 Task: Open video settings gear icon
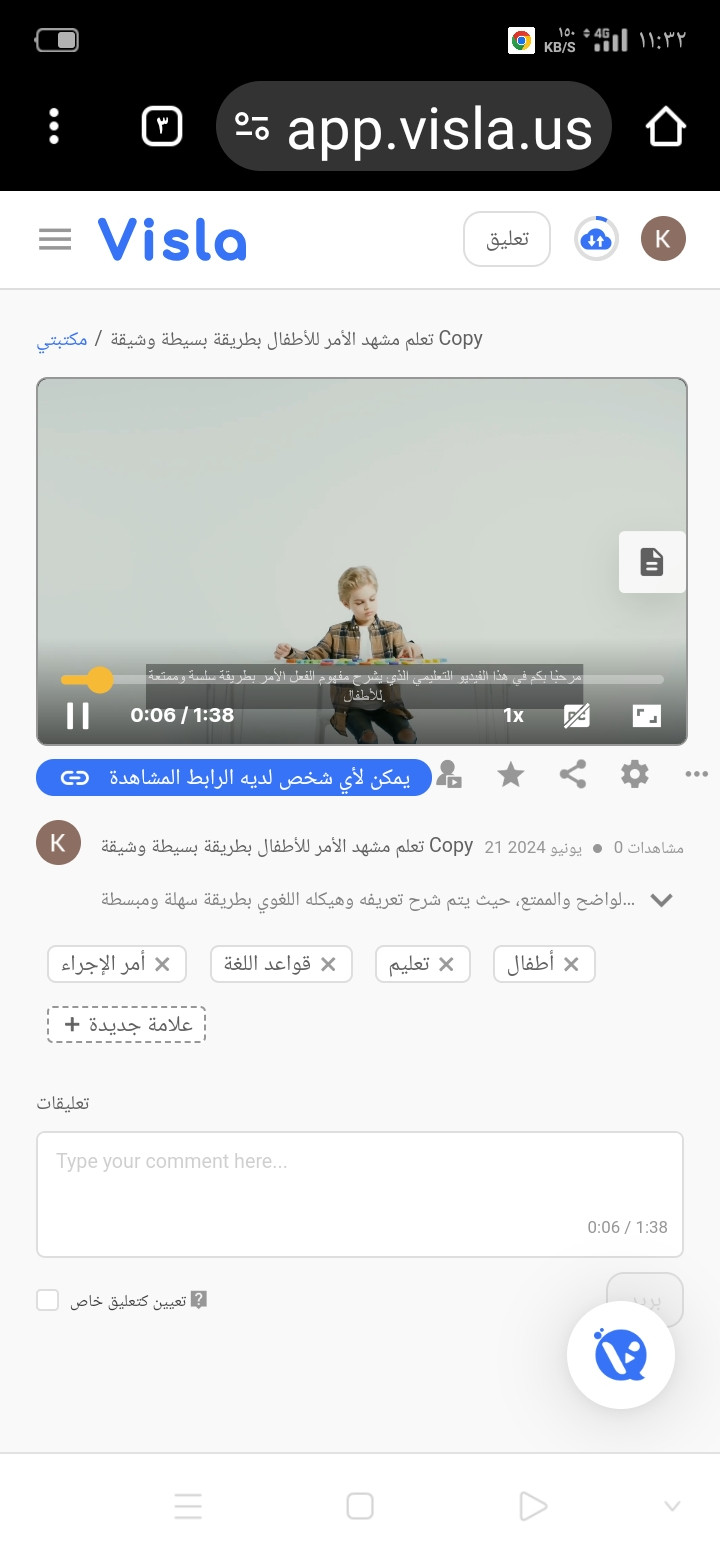click(x=635, y=775)
